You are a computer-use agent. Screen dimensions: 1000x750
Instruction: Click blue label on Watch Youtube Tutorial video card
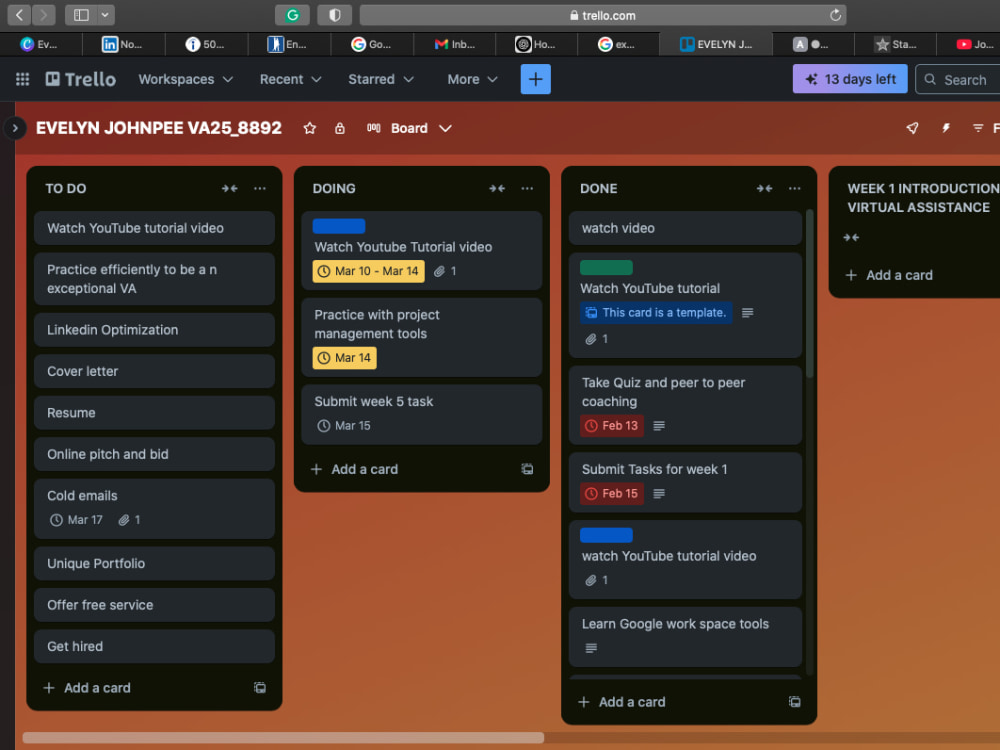[339, 226]
